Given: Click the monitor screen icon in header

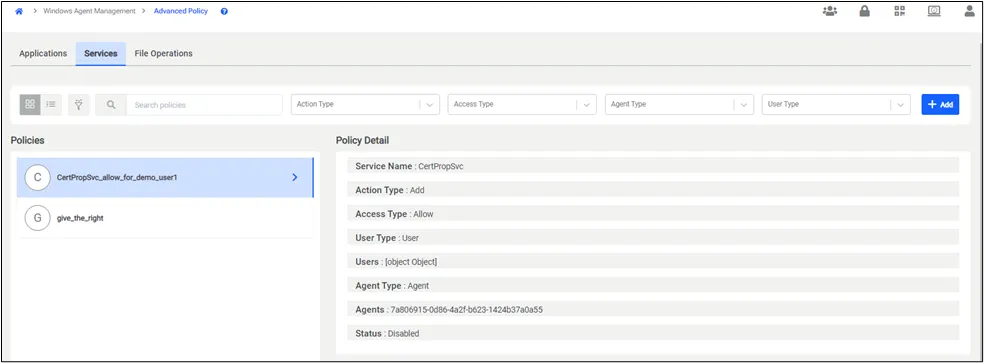Looking at the screenshot, I should (x=934, y=11).
